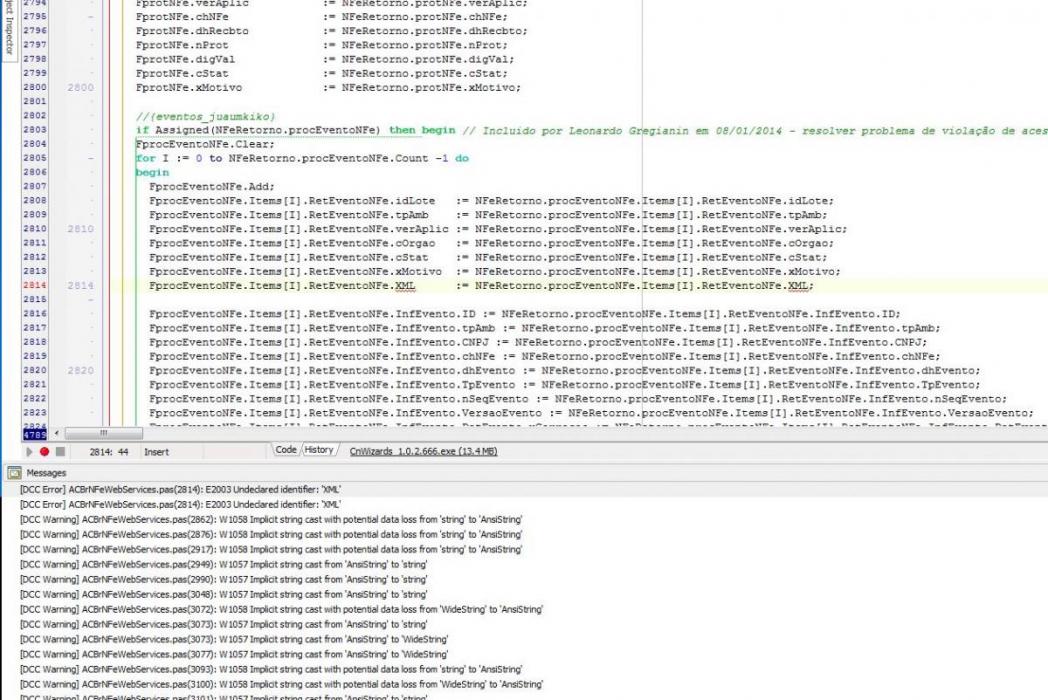Image resolution: width=1048 pixels, height=700 pixels.
Task: Click line number 2803 in the gutter
Action: click(35, 130)
